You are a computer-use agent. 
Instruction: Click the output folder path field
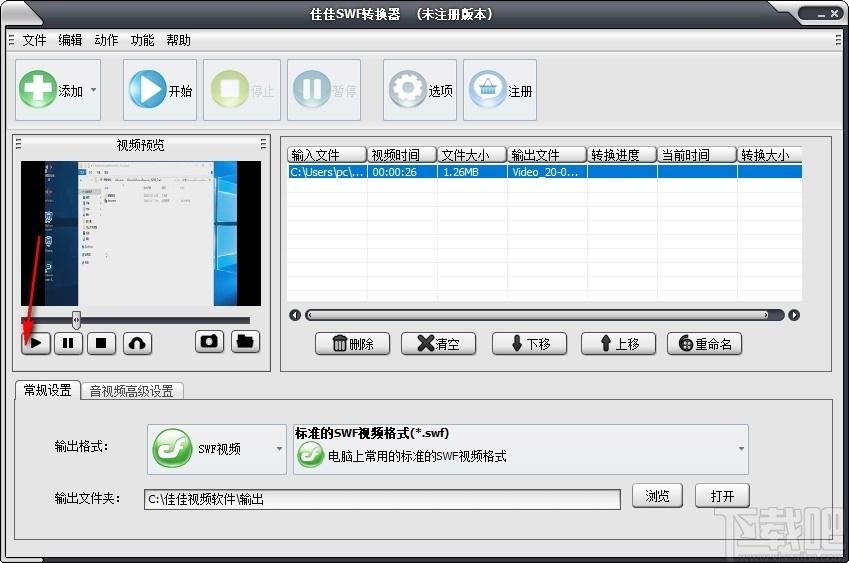[382, 499]
